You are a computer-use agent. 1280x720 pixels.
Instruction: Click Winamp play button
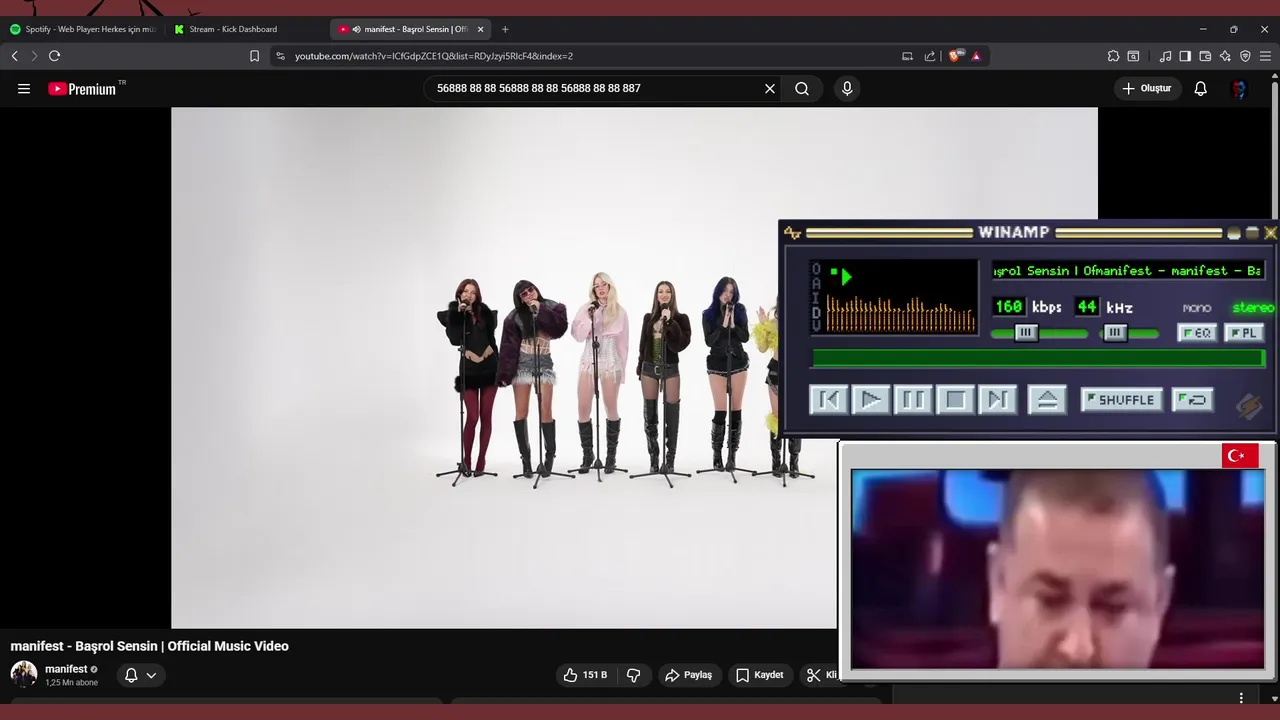[871, 400]
